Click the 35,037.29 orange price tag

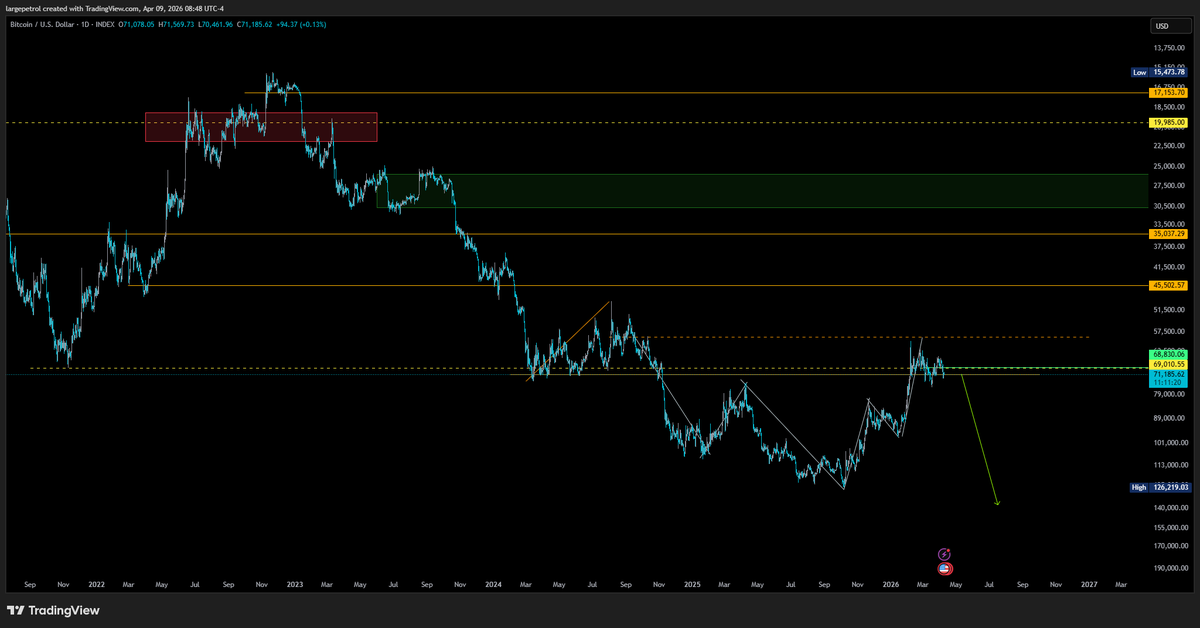(x=1169, y=233)
